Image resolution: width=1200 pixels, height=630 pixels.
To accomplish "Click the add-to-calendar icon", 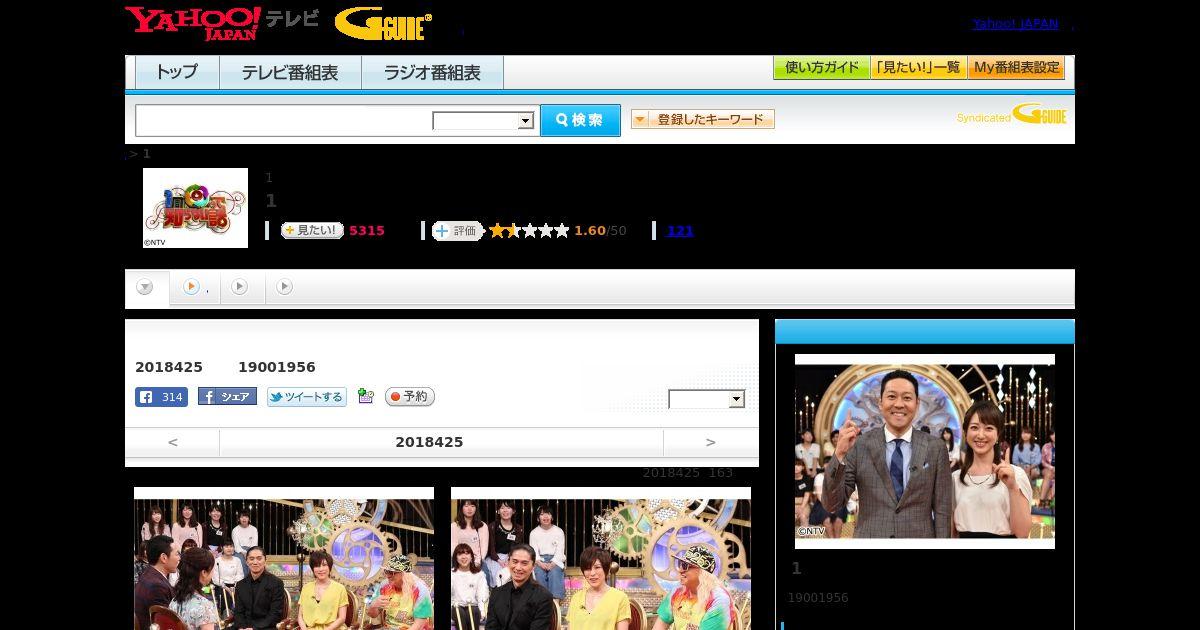I will click(x=366, y=396).
